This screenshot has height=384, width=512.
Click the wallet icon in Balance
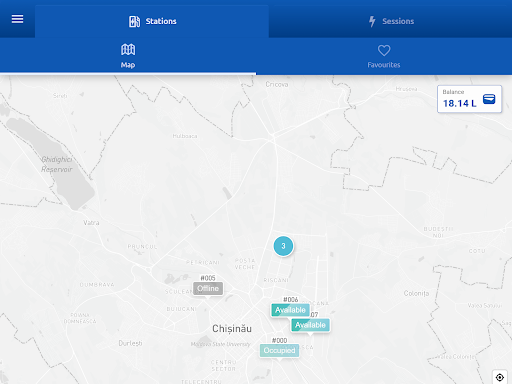pyautogui.click(x=489, y=99)
